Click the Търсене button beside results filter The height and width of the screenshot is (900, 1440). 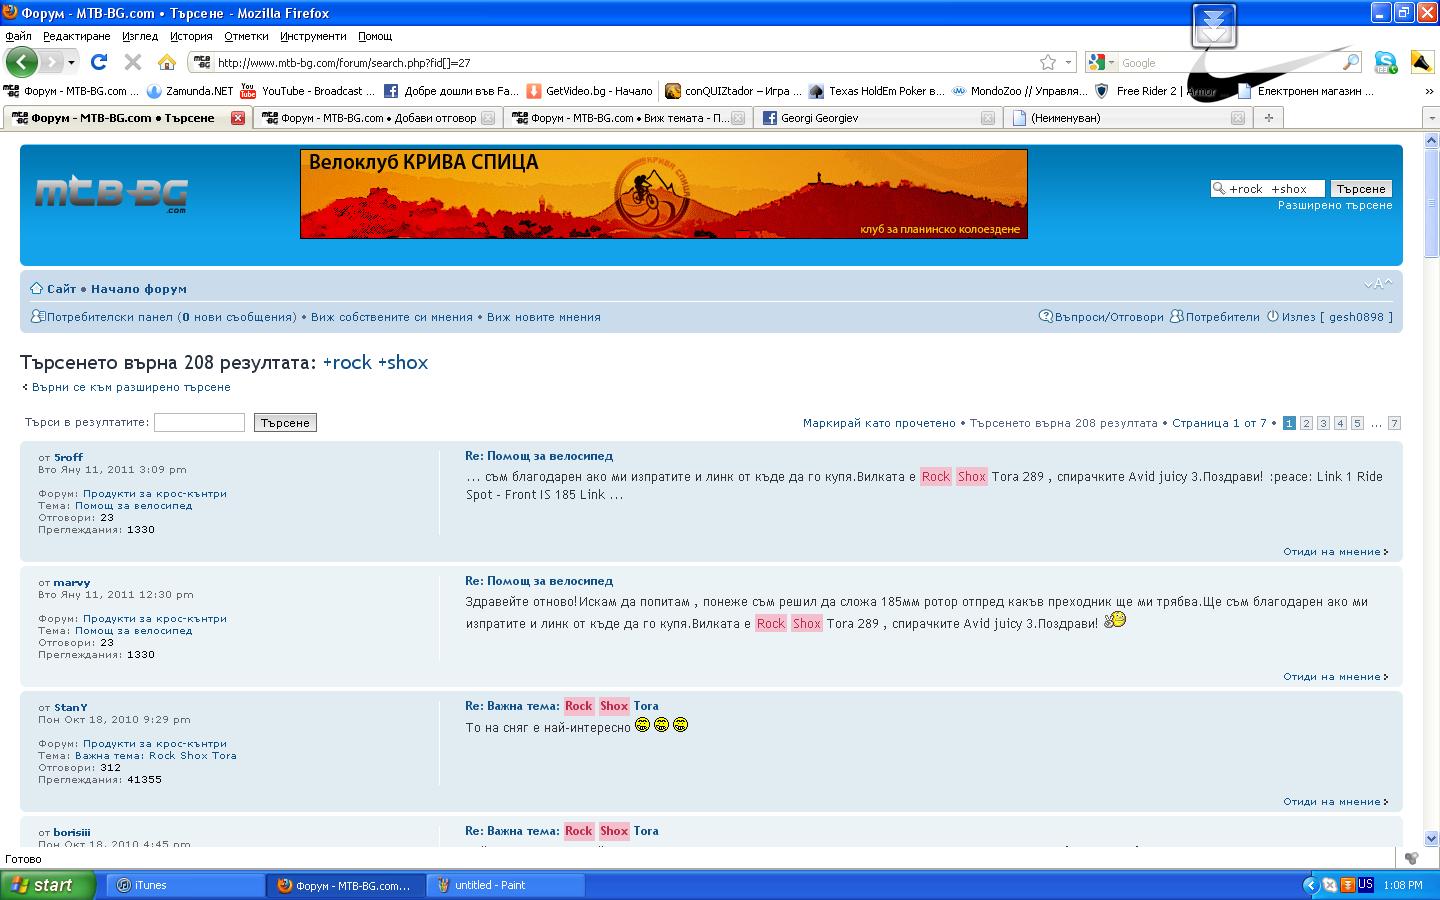pyautogui.click(x=285, y=423)
